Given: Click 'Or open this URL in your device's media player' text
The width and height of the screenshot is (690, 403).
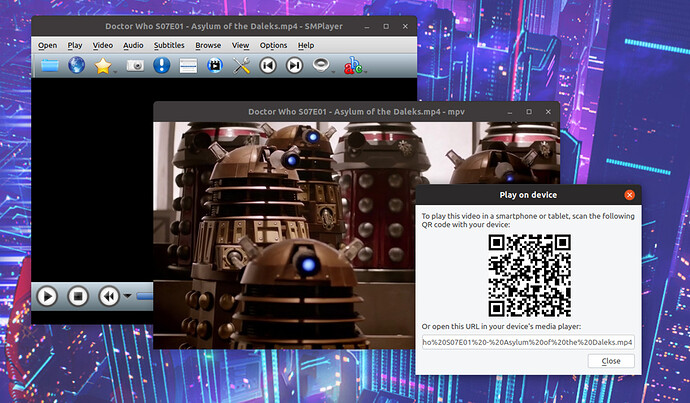Looking at the screenshot, I should [x=501, y=326].
